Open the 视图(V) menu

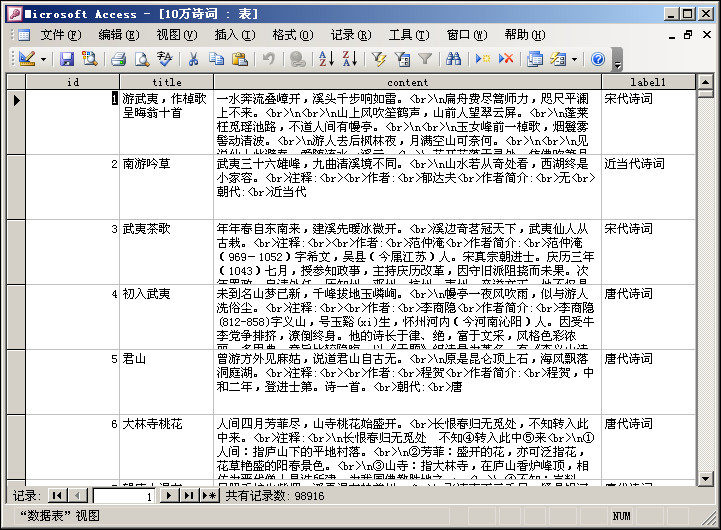point(177,35)
